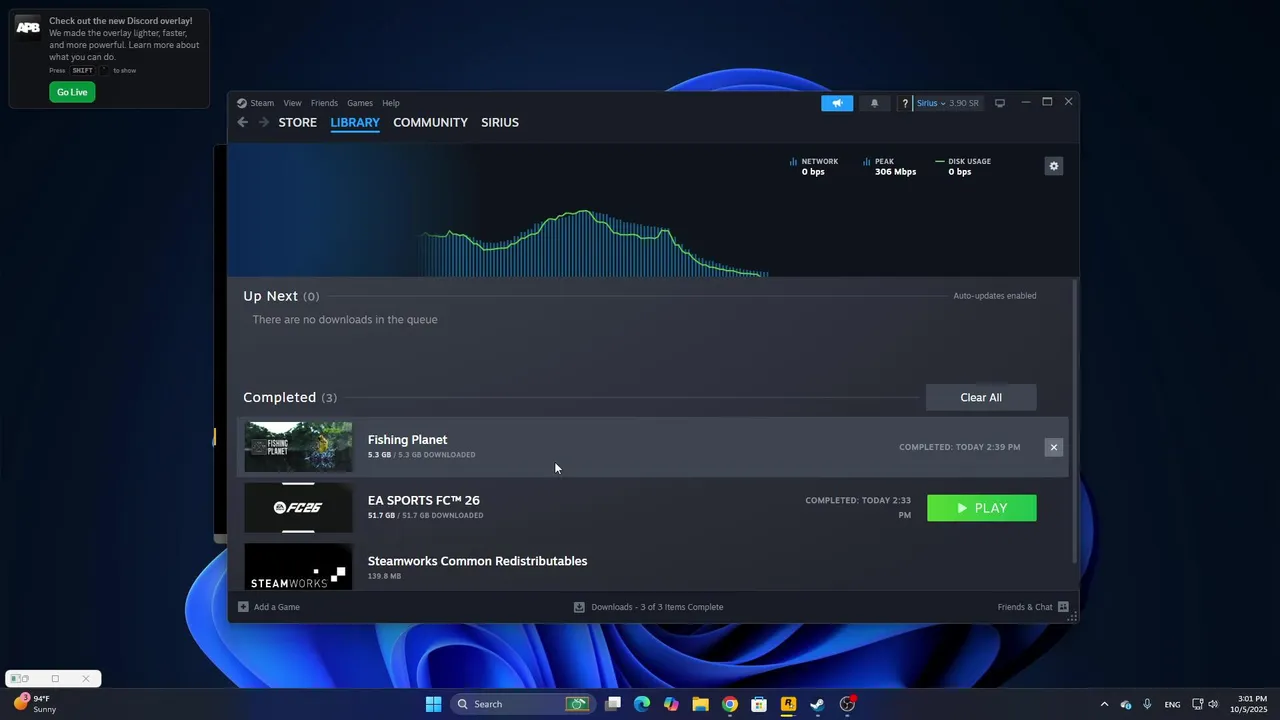The image size is (1280, 720).
Task: Click the EA SPORTS FC™ 26 title
Action: coord(423,500)
